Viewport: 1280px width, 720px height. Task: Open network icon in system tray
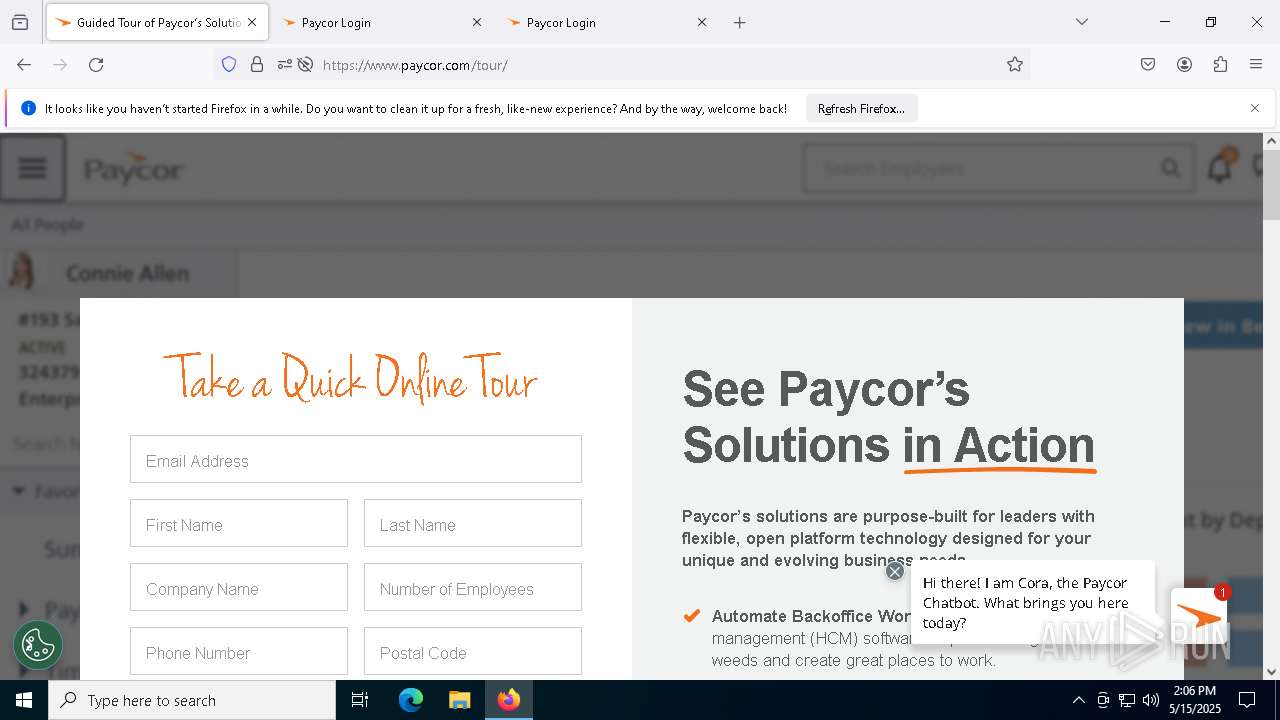point(1127,700)
